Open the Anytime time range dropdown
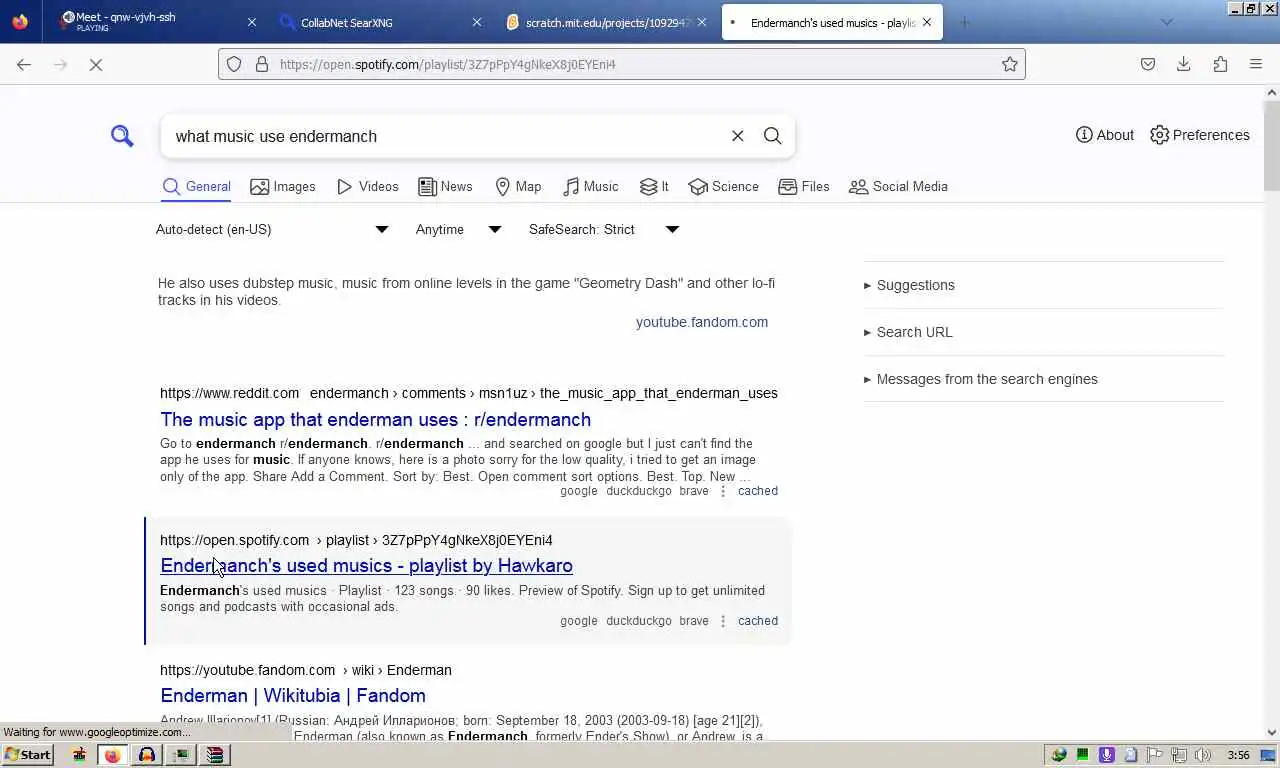The height and width of the screenshot is (768, 1280). point(458,229)
